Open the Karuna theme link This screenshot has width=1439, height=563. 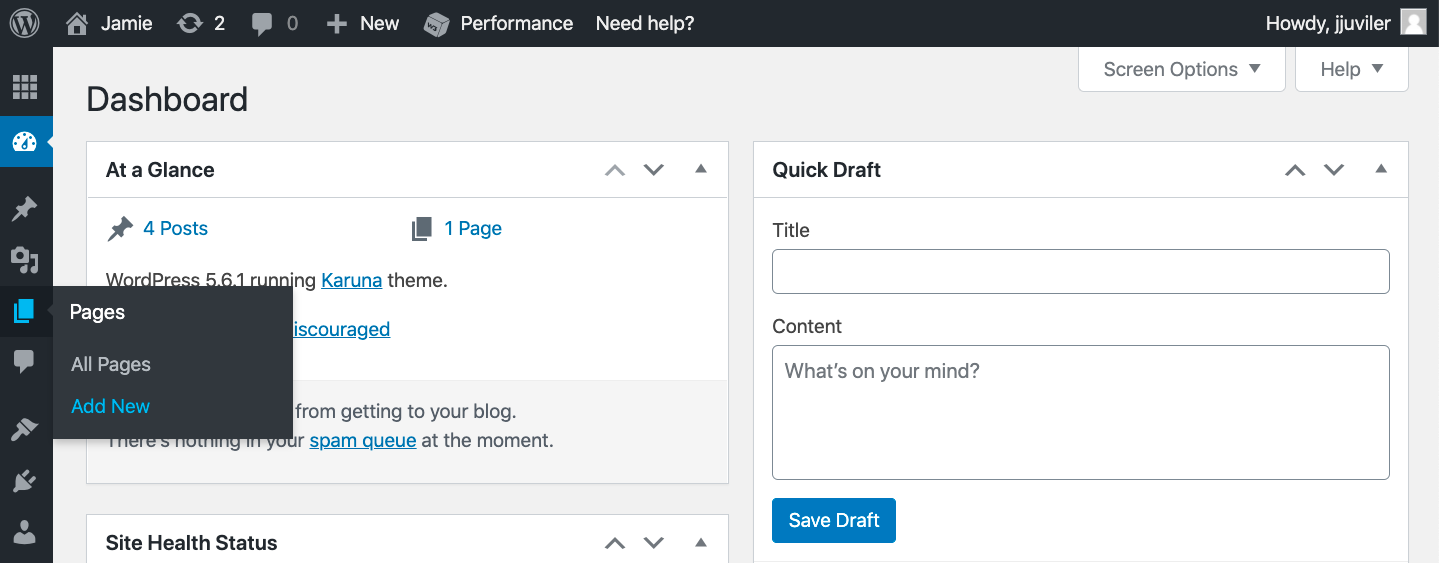point(351,280)
